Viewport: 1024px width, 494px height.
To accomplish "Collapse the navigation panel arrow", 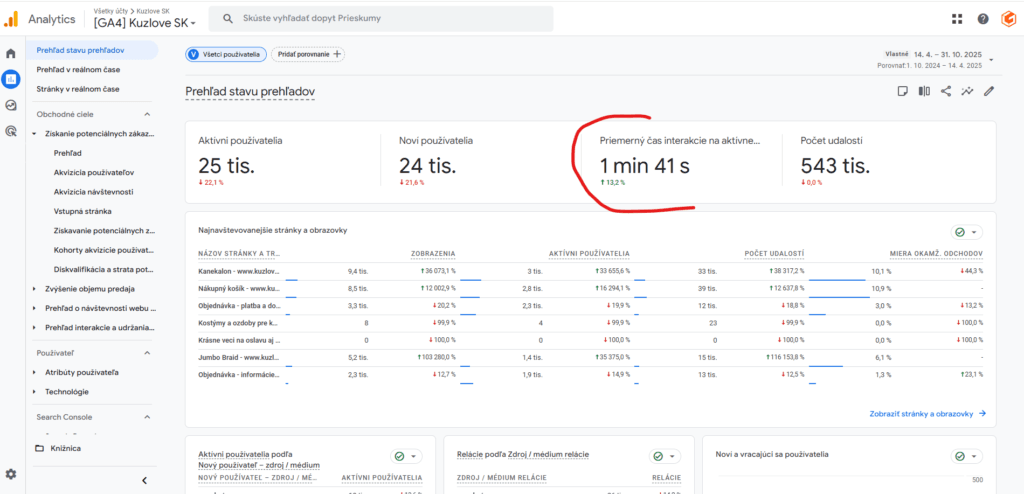I will click(x=144, y=480).
